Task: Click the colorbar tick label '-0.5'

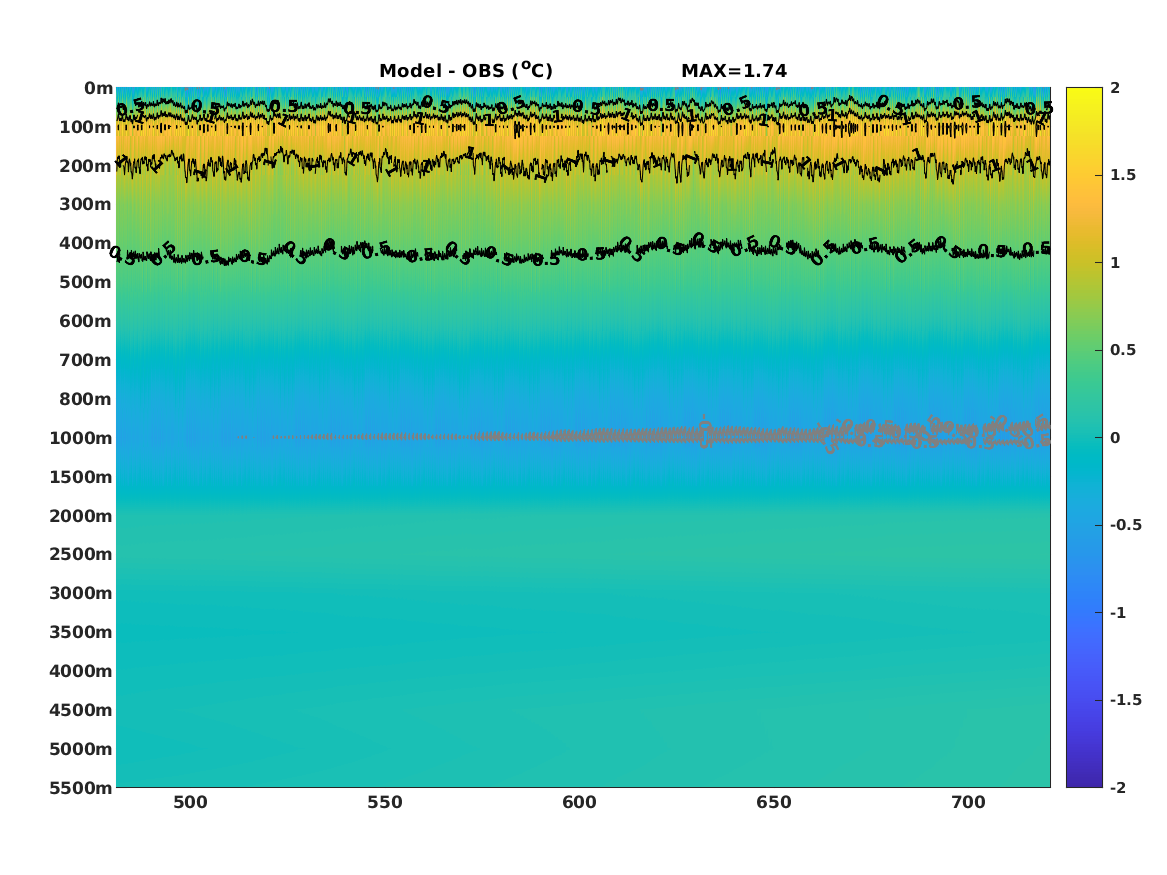Action: pyautogui.click(x=1126, y=525)
